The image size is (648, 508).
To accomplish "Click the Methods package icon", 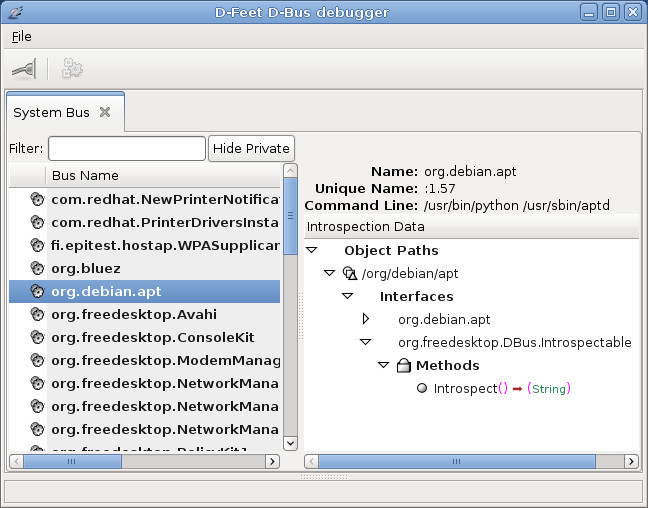I will (403, 365).
